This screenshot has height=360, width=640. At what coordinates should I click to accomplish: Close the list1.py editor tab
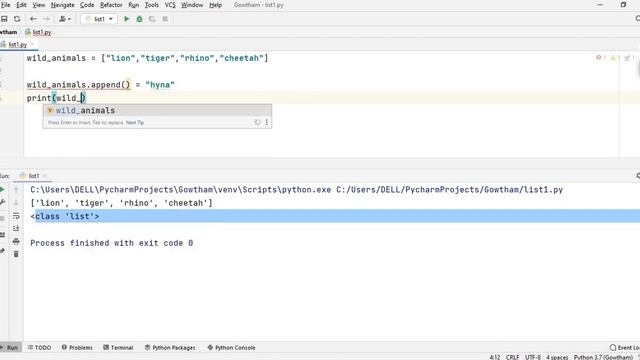click(33, 44)
